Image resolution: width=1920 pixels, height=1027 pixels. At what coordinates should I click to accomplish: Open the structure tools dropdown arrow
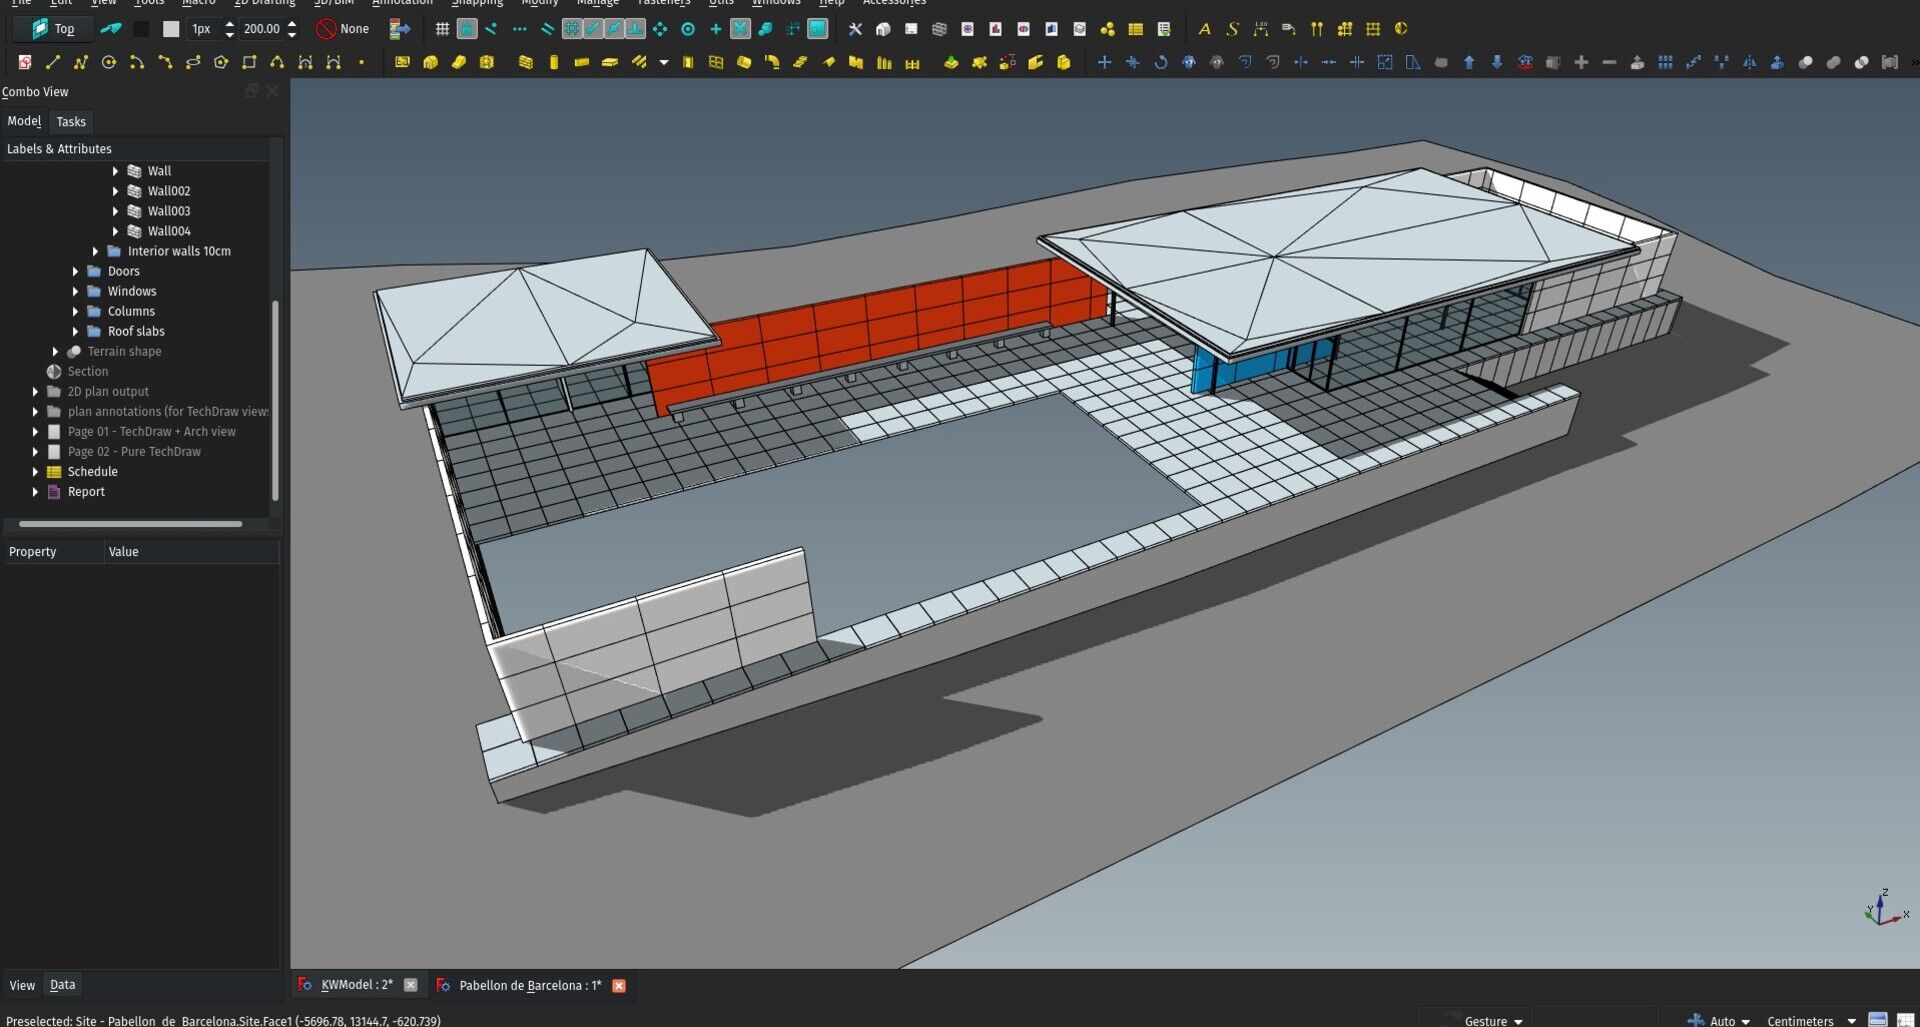point(663,62)
